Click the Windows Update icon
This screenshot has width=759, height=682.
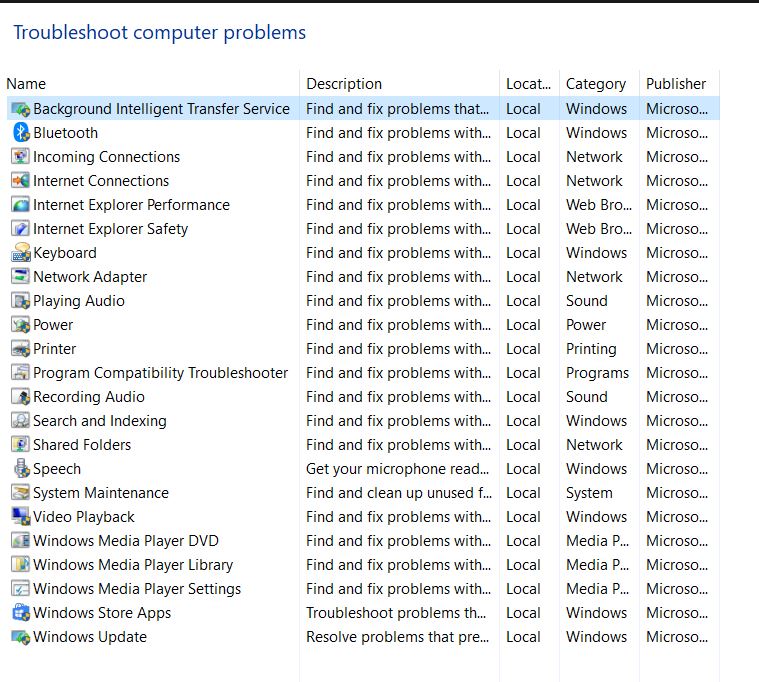20,637
